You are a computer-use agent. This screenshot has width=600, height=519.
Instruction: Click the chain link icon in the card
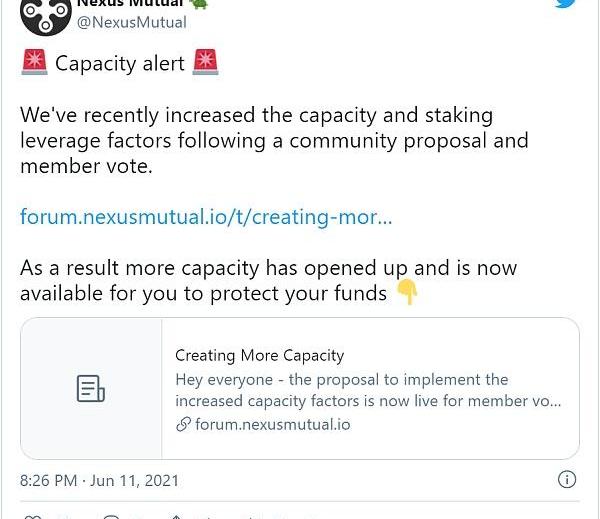click(183, 424)
